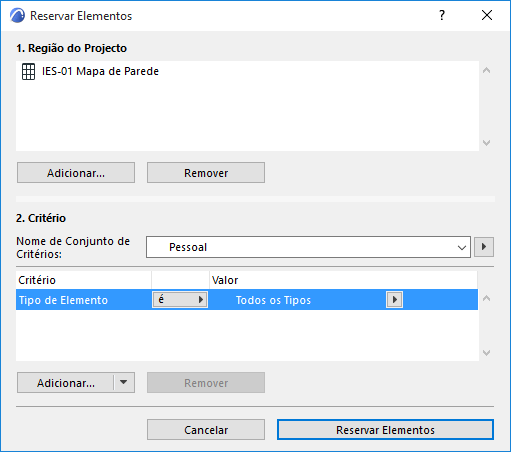This screenshot has width=511, height=452.
Task: Click Adicionar... under Região do Projecto
Action: tap(76, 173)
